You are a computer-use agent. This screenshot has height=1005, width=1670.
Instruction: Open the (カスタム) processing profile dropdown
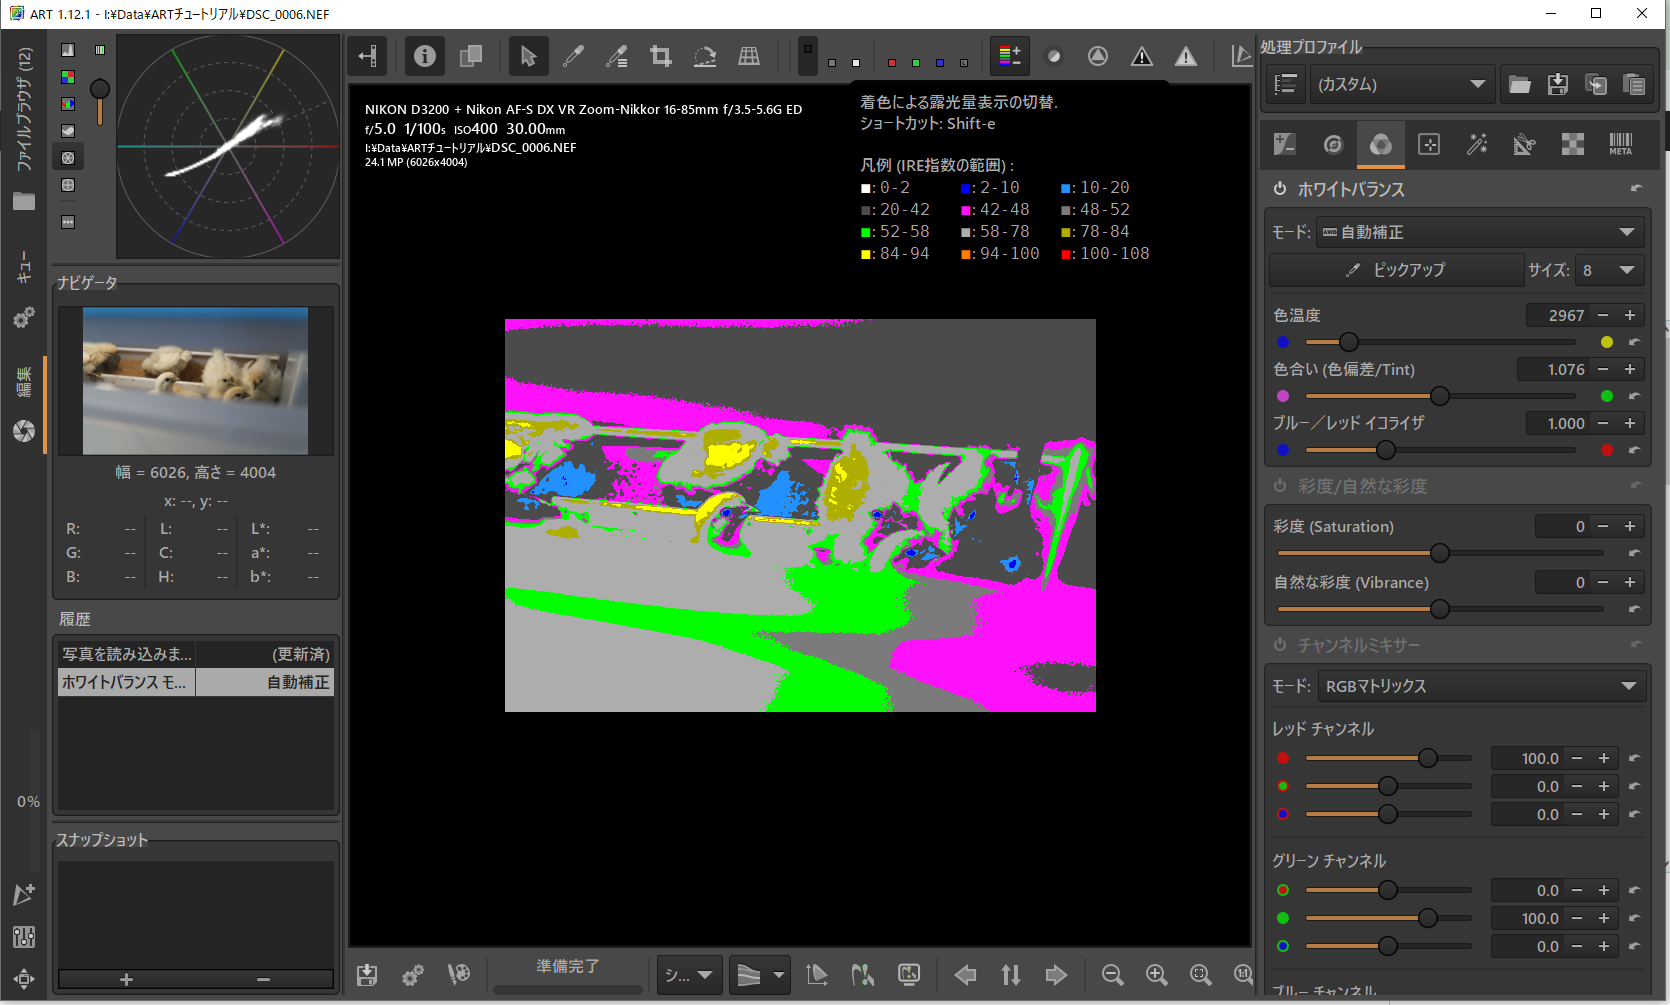click(1402, 85)
